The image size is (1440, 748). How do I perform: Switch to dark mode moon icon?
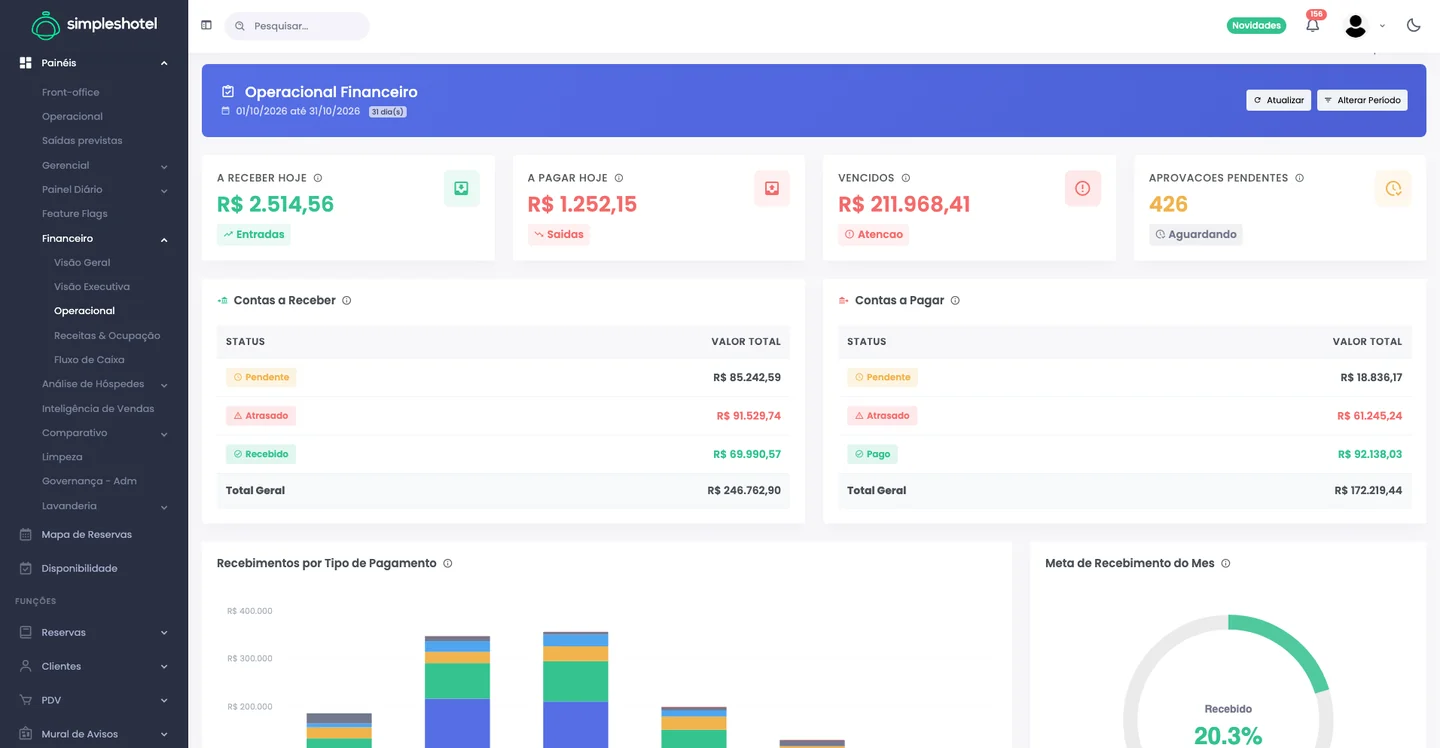1413,25
